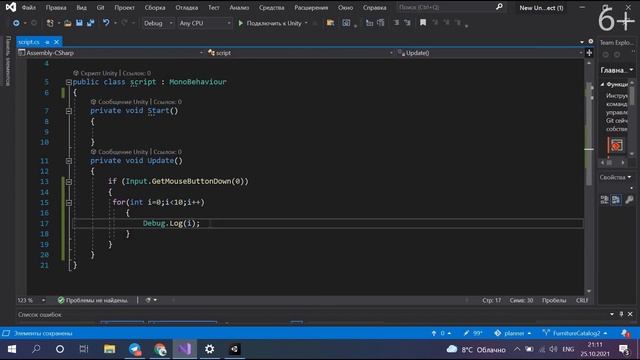
Task: Click alphabetical sort icon in Properties panel
Action: [616, 200]
